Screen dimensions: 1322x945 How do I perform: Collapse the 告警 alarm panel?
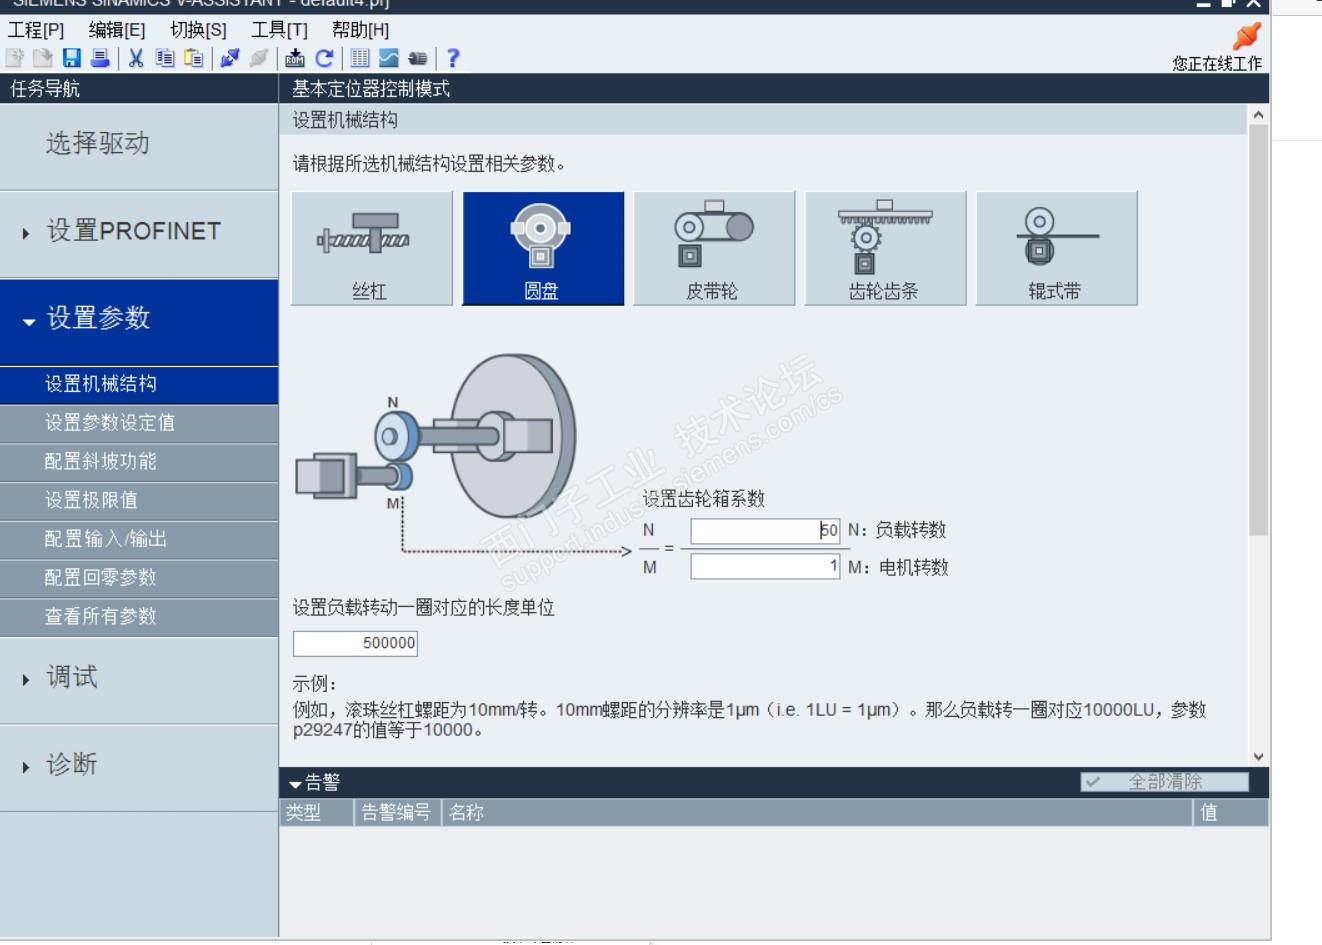coord(296,784)
